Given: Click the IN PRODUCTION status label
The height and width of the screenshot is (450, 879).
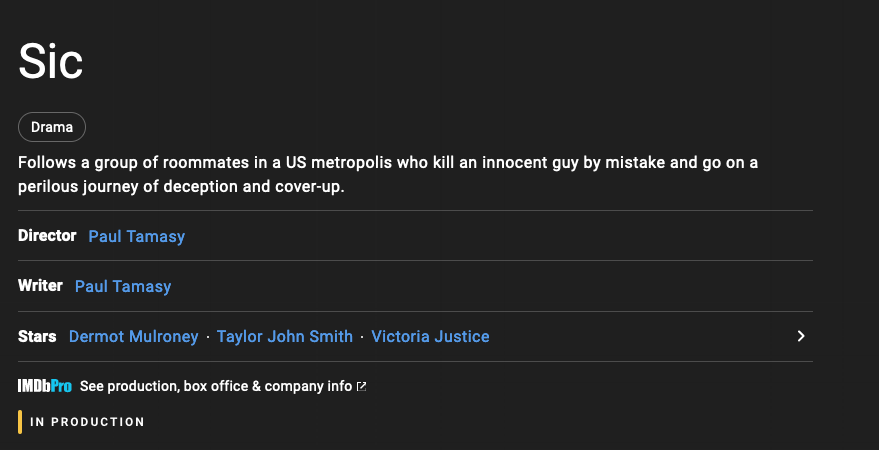Looking at the screenshot, I should (87, 422).
